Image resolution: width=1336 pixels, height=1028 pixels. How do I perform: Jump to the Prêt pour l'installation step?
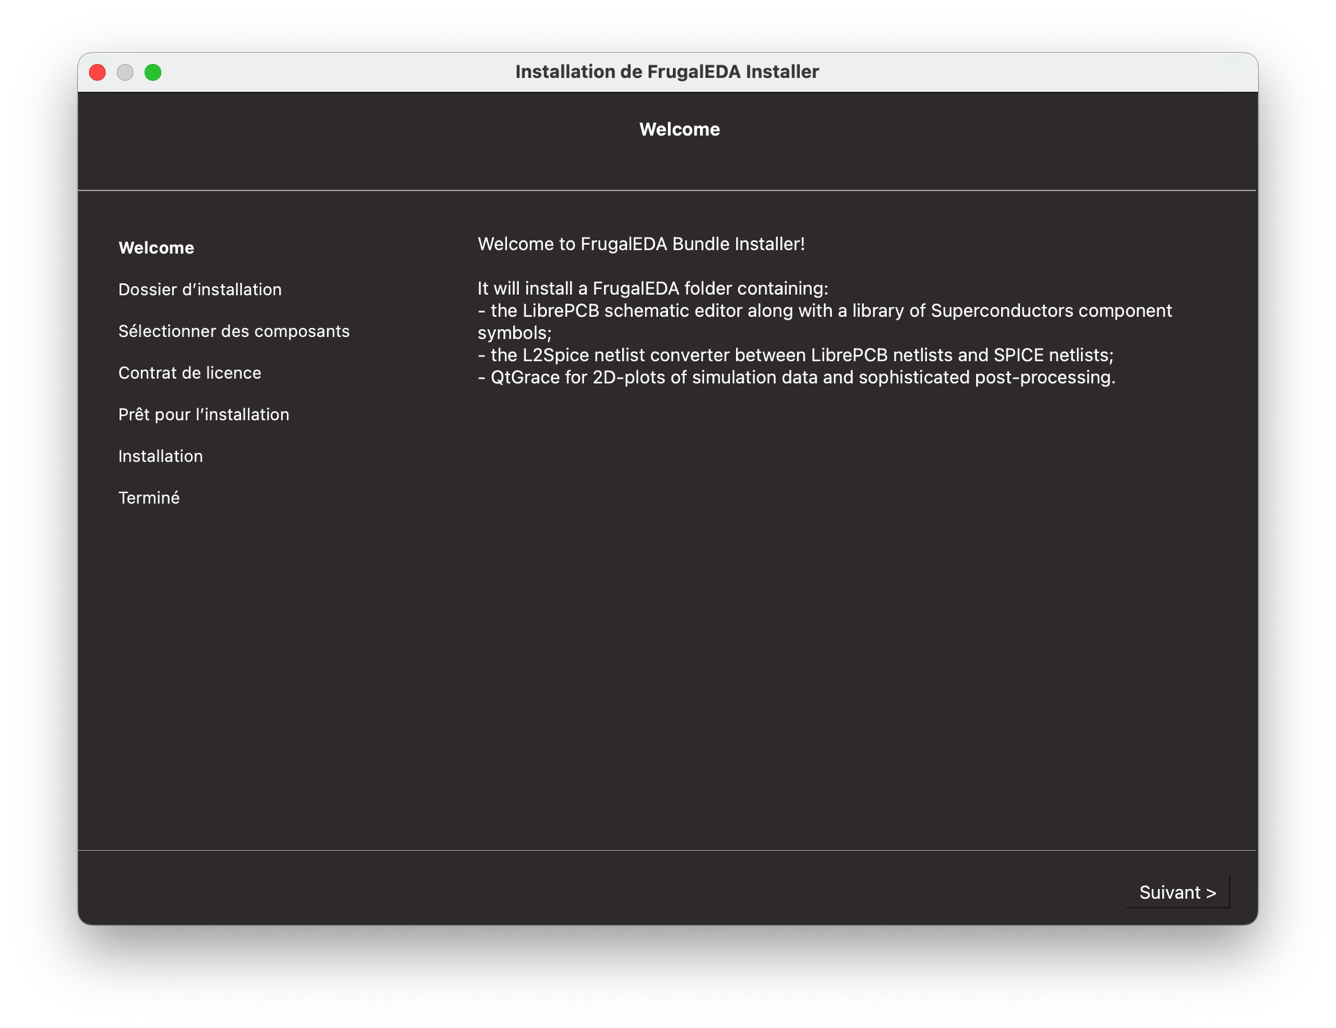tap(204, 414)
